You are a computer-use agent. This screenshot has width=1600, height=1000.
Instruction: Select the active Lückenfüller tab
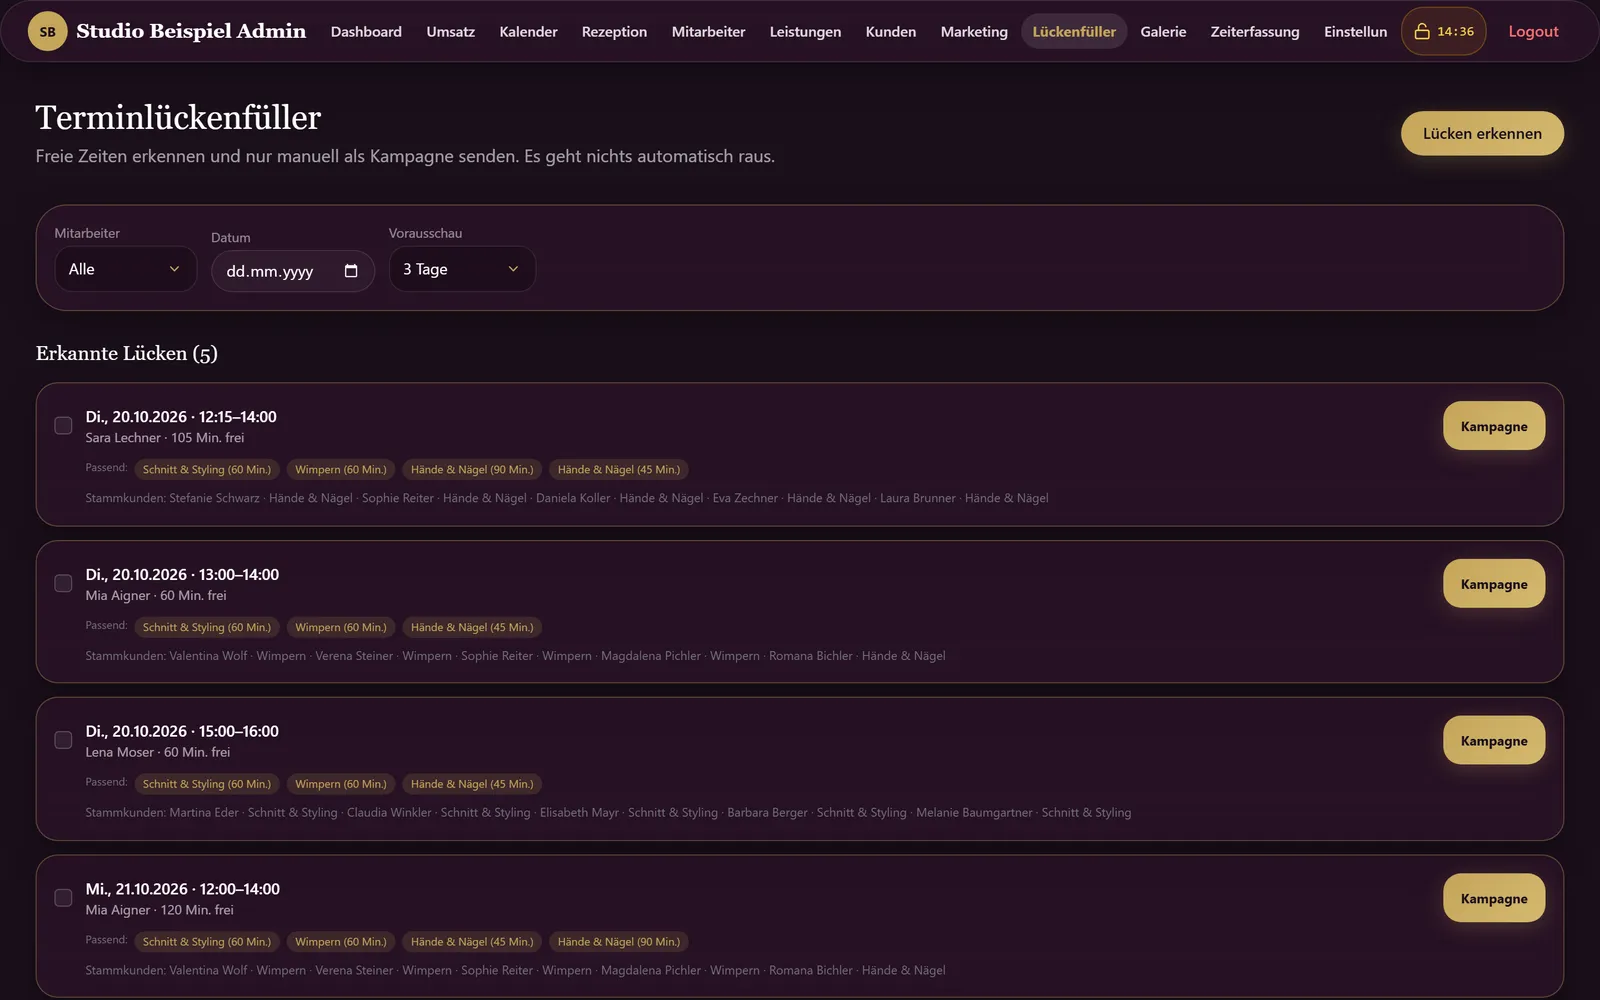click(x=1074, y=32)
